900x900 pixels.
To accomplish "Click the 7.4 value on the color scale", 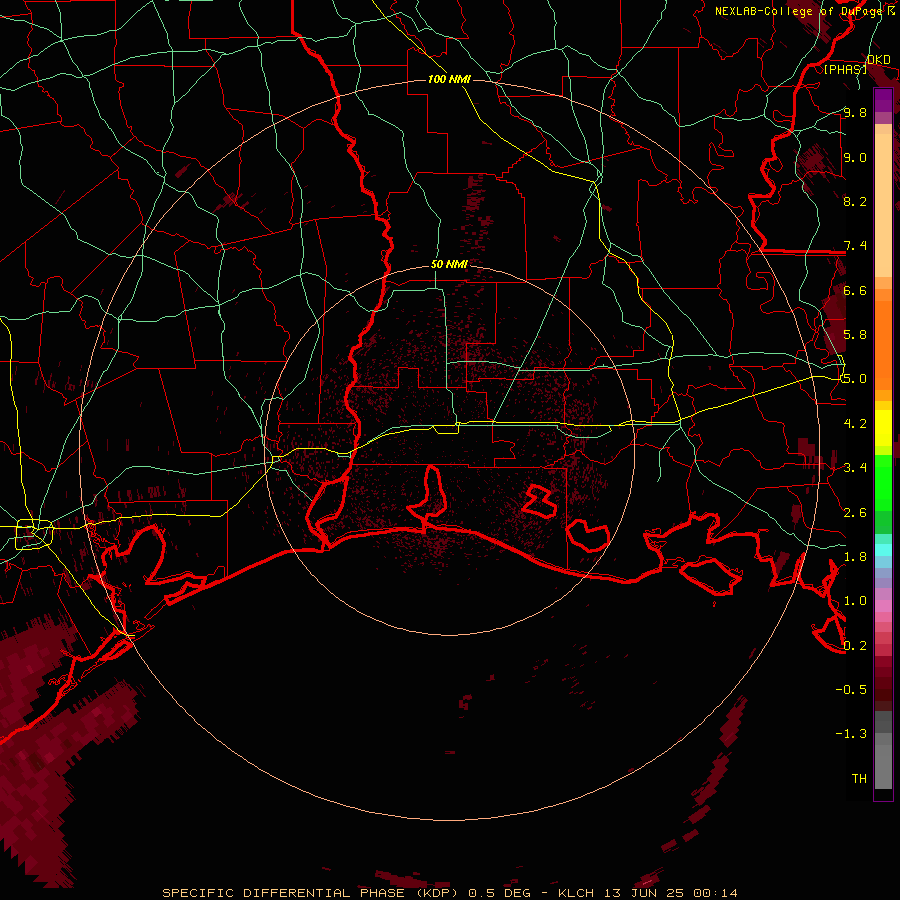I will (x=855, y=246).
